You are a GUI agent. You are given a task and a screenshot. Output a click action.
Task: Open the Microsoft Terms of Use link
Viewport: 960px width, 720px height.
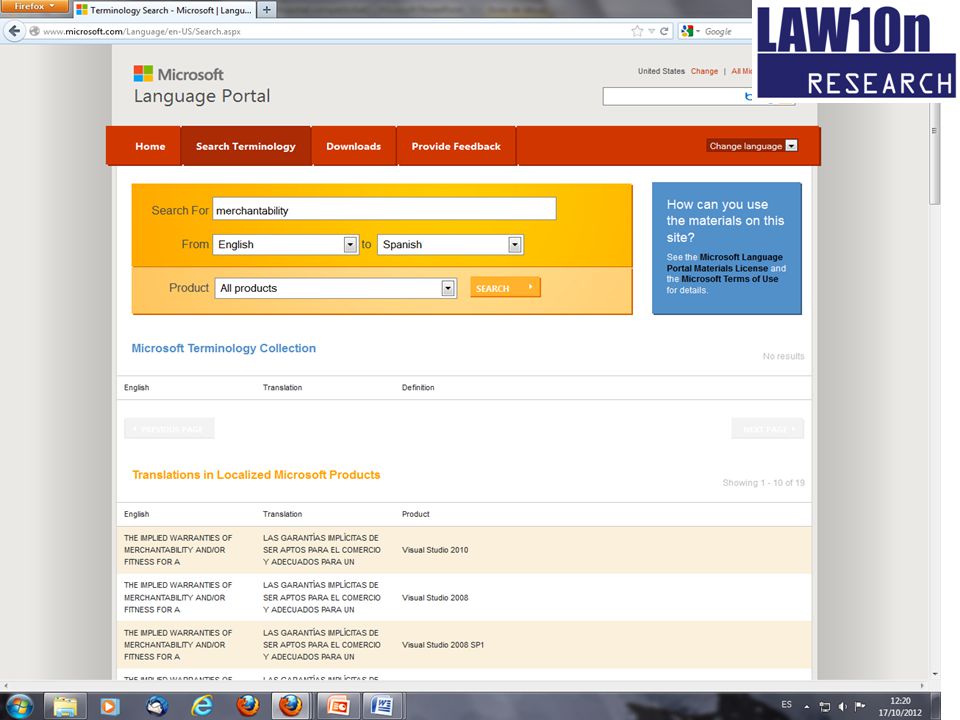pyautogui.click(x=730, y=279)
